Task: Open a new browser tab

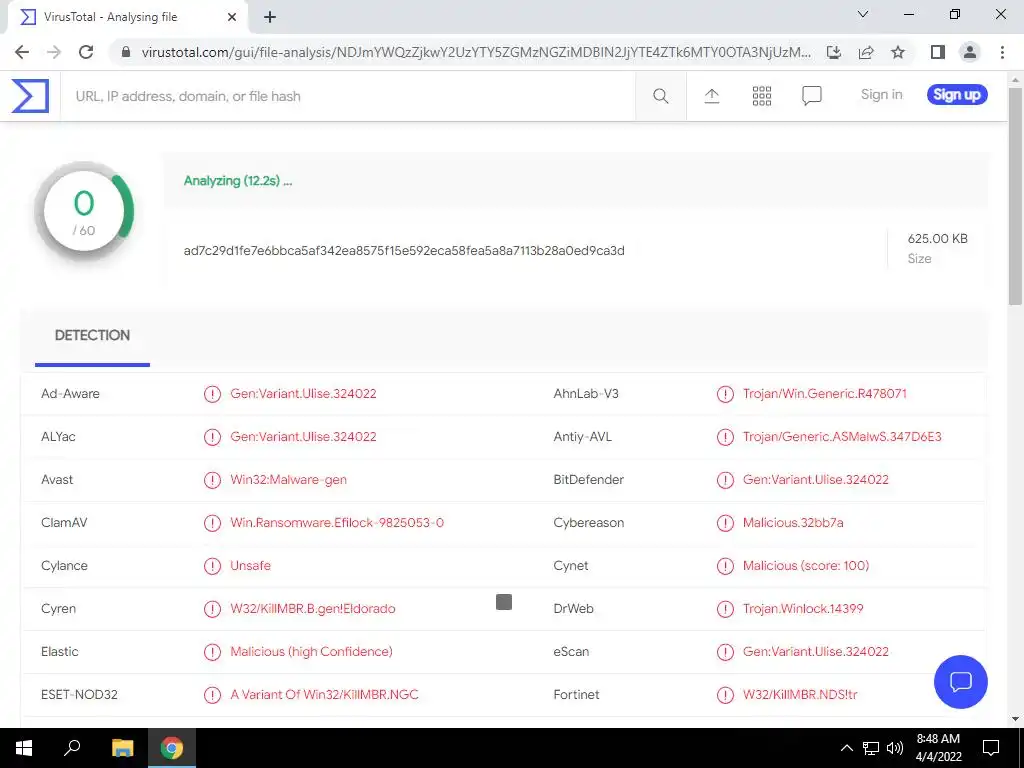Action: [x=270, y=17]
